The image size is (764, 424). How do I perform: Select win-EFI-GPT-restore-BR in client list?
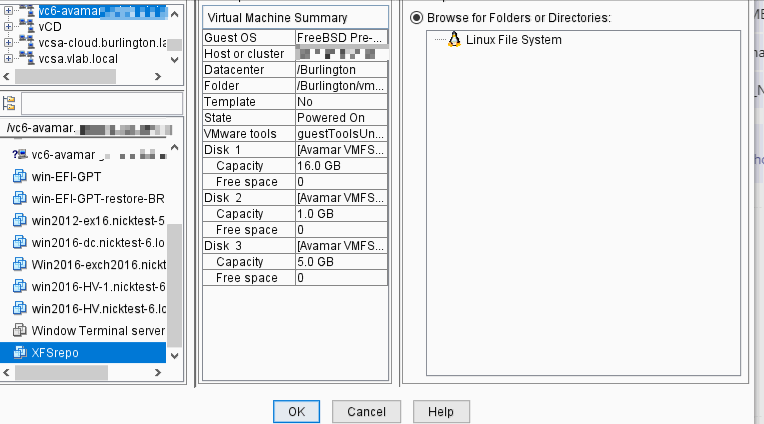(x=98, y=198)
